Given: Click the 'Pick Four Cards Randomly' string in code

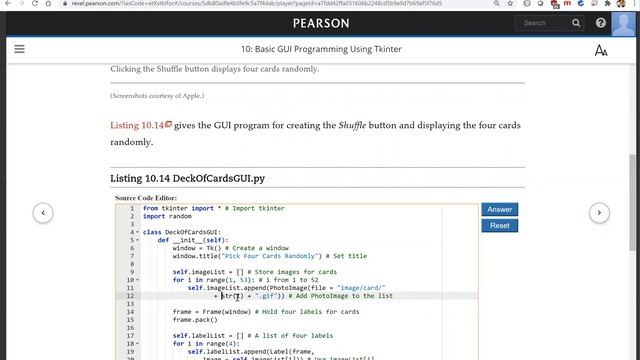Looking at the screenshot, I should tap(269, 256).
